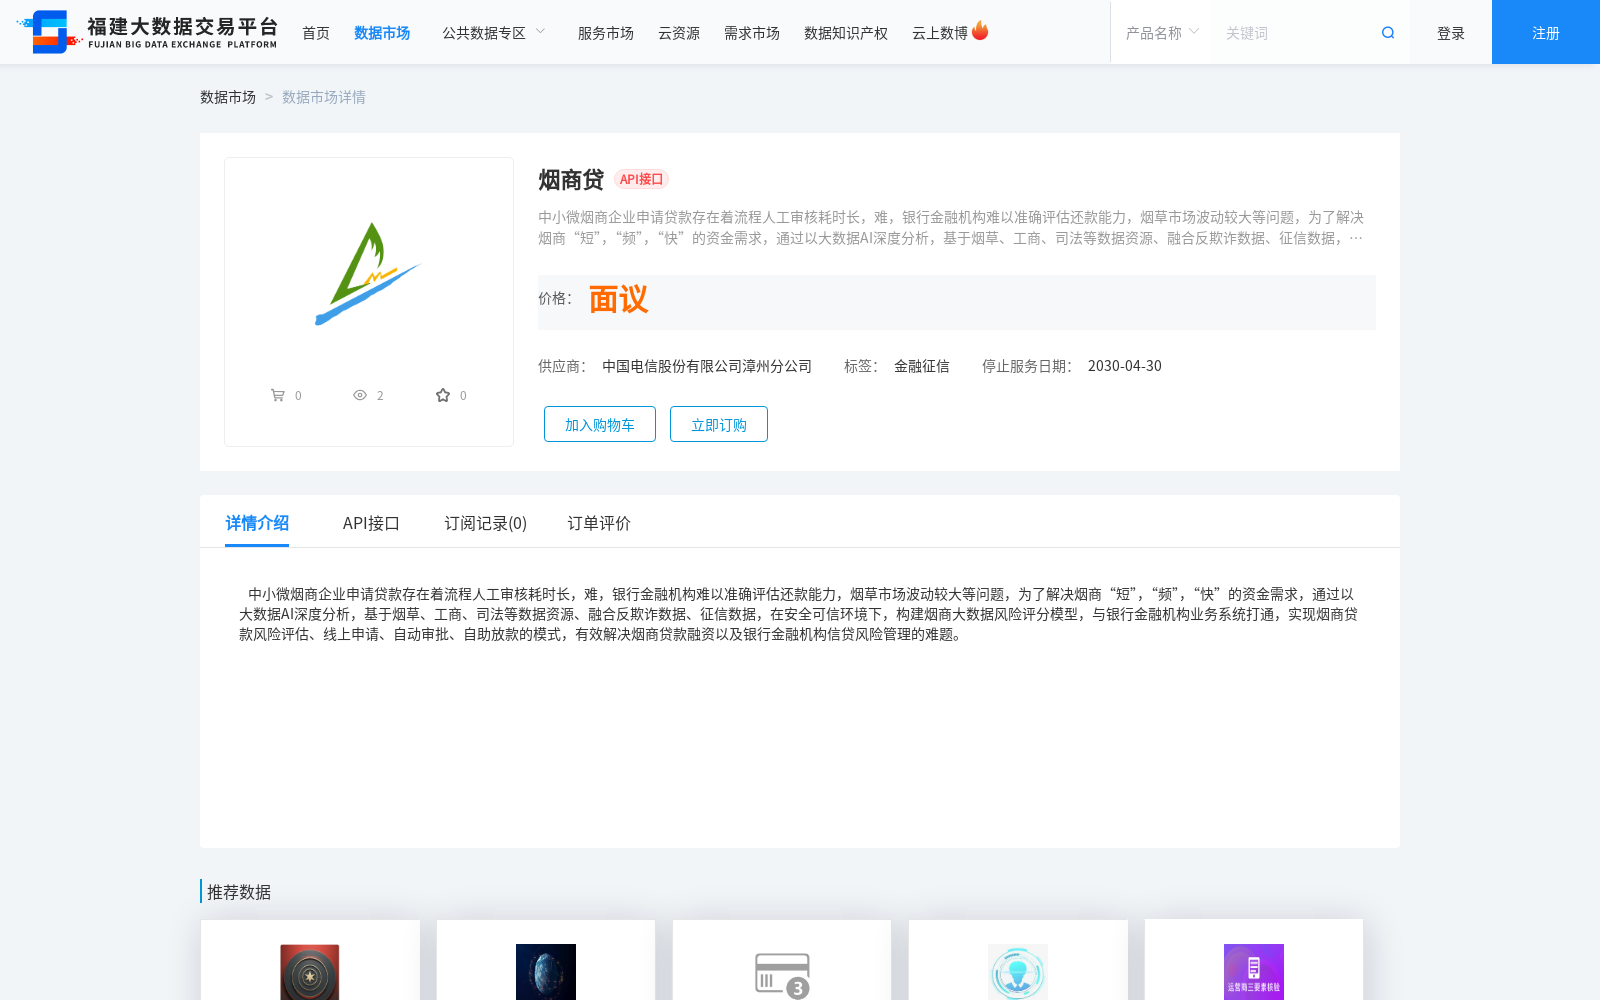Expand the 公共数据专区 dropdown menu

pyautogui.click(x=494, y=33)
